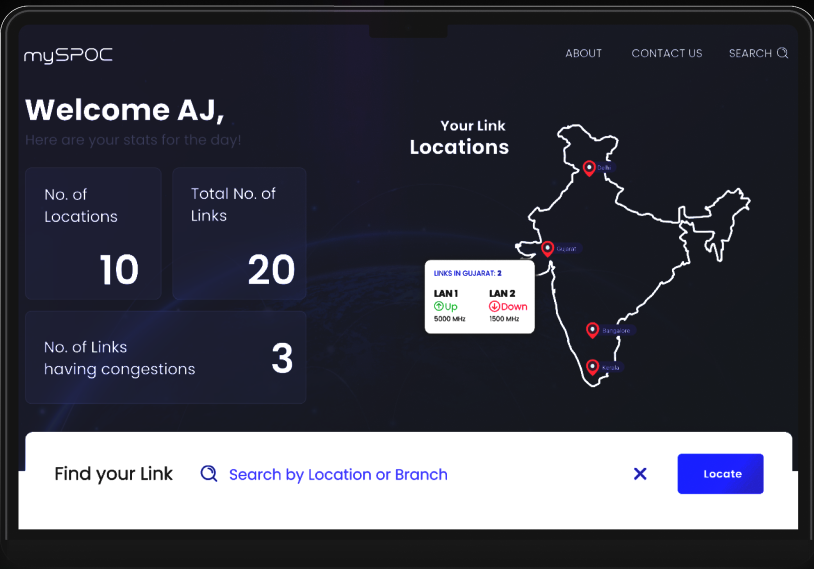The height and width of the screenshot is (569, 814).
Task: Click the green Up arrow icon for LAN 1
Action: (438, 306)
